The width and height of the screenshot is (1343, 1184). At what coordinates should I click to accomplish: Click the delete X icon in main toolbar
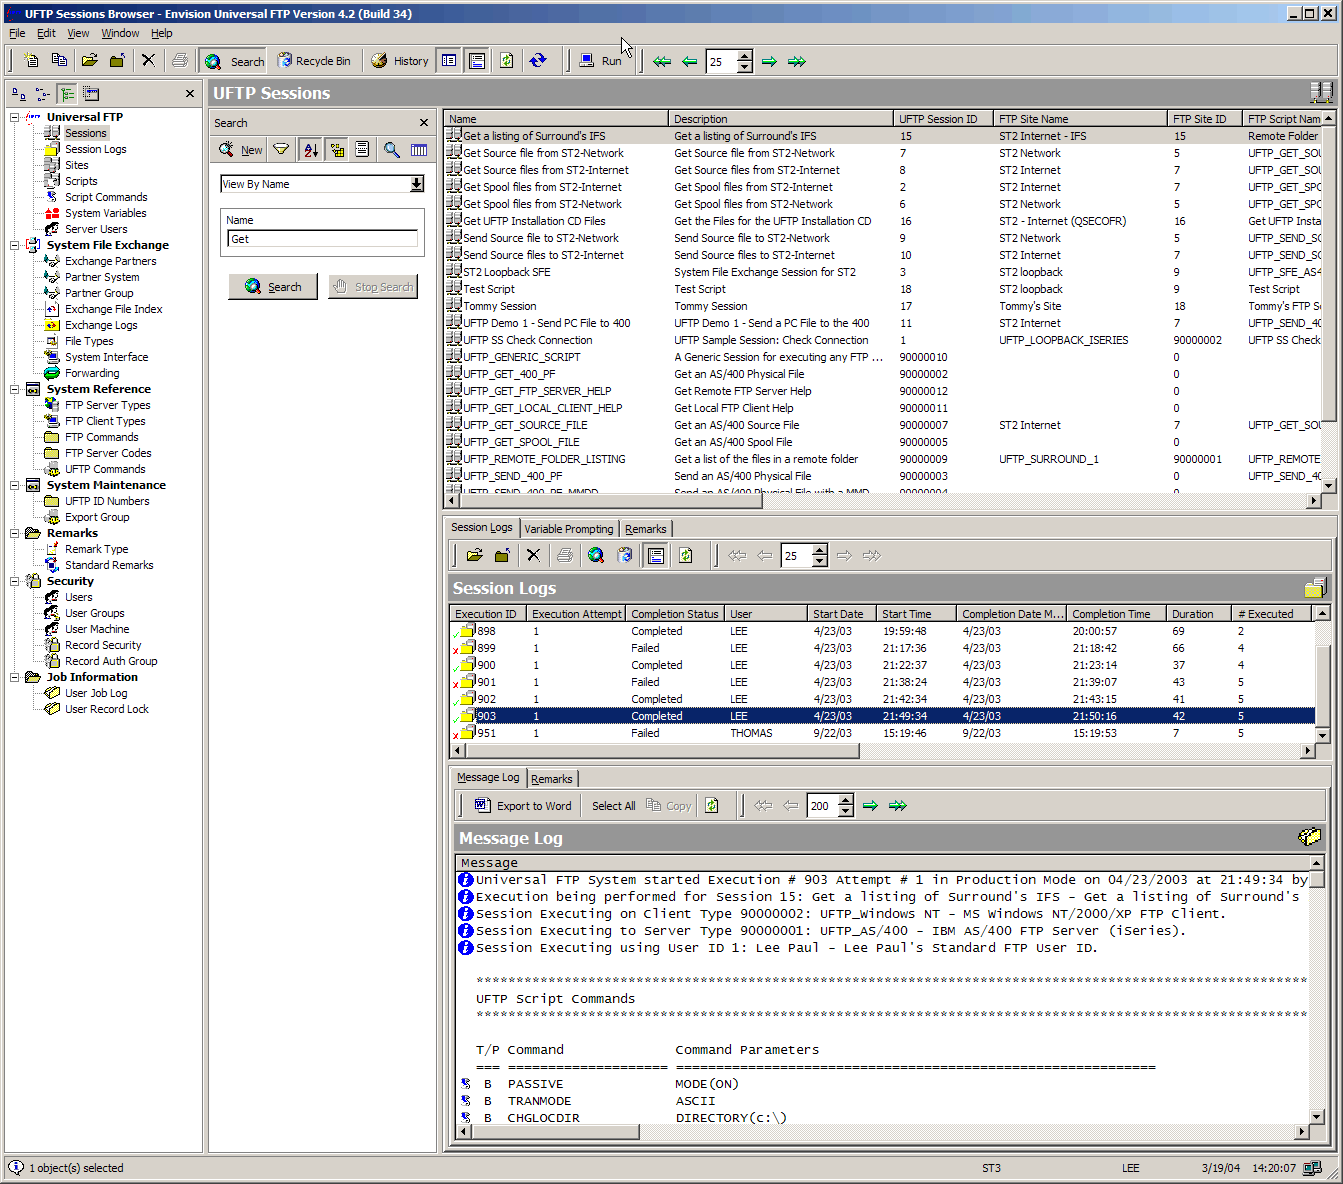pos(148,61)
